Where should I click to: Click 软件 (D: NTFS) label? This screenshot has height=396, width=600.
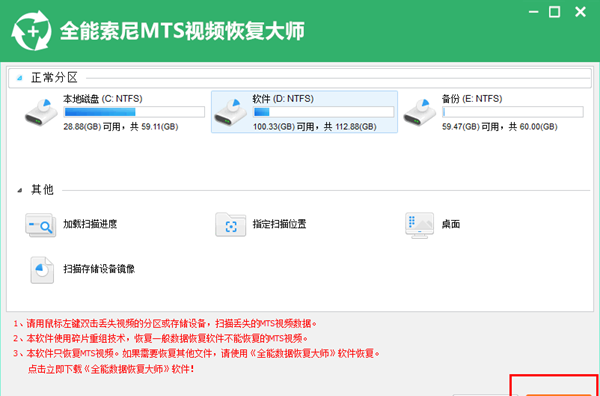(x=283, y=99)
